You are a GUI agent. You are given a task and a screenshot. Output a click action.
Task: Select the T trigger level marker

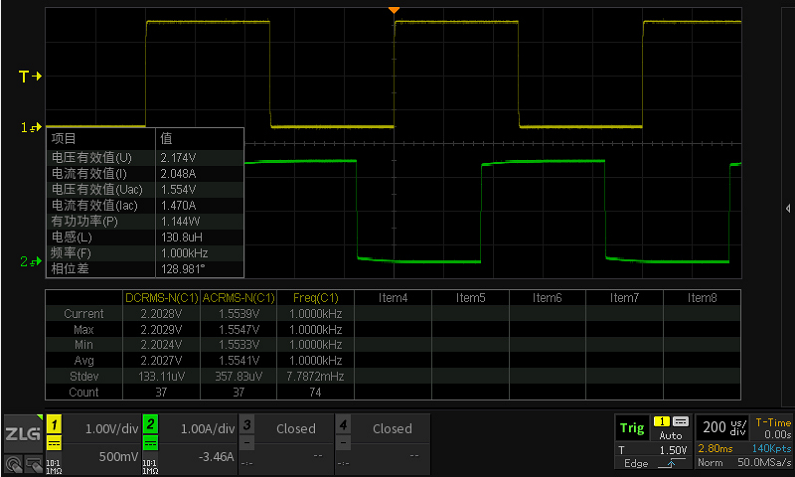coord(30,77)
